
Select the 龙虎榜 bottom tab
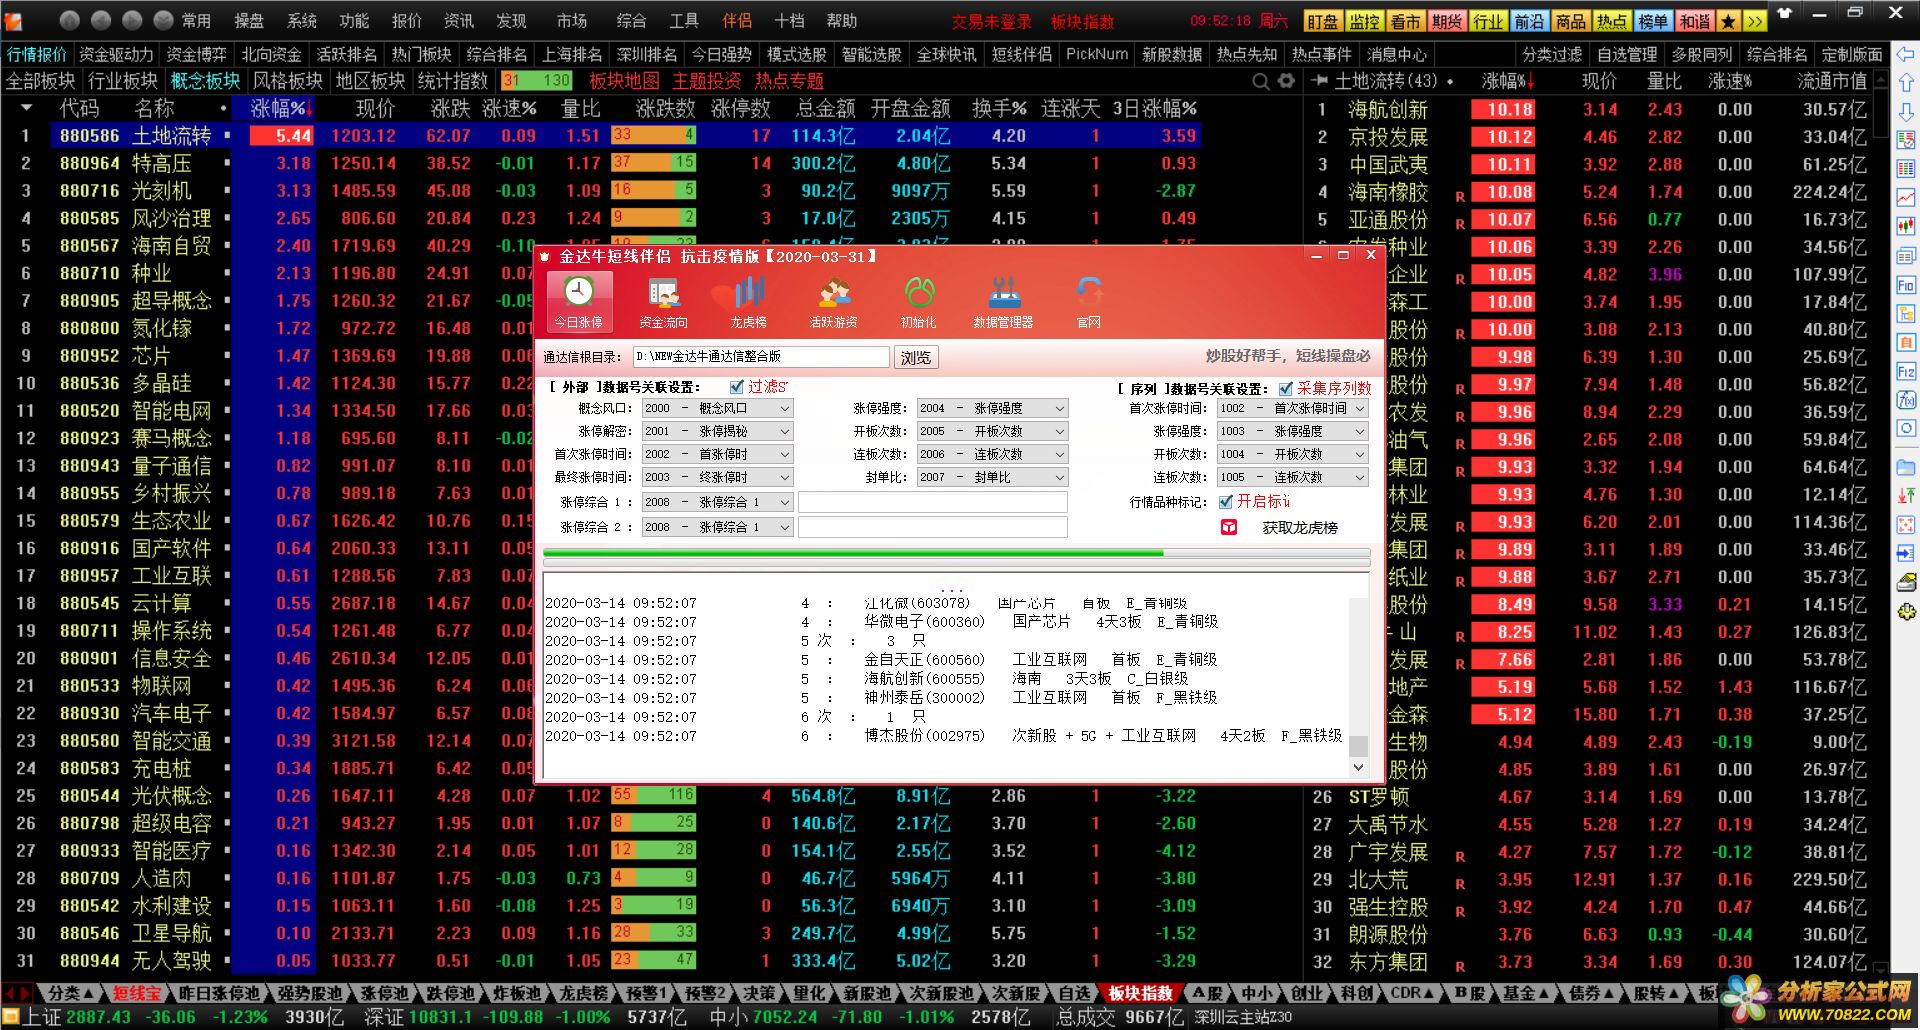583,993
